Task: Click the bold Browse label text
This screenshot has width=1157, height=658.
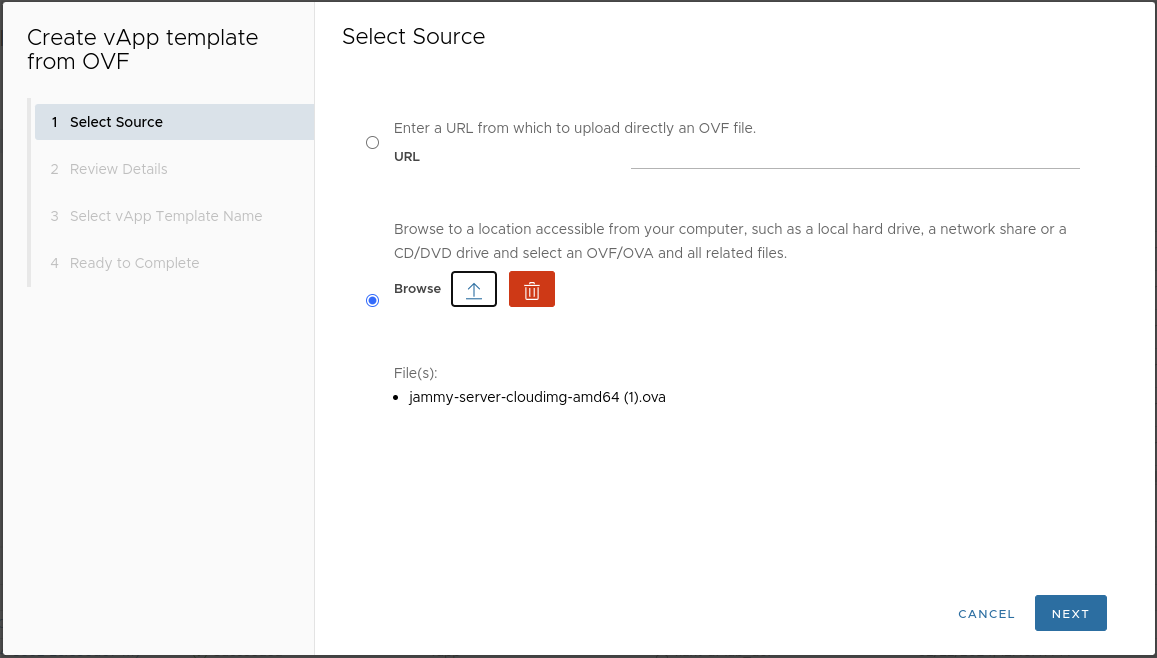Action: [x=417, y=289]
